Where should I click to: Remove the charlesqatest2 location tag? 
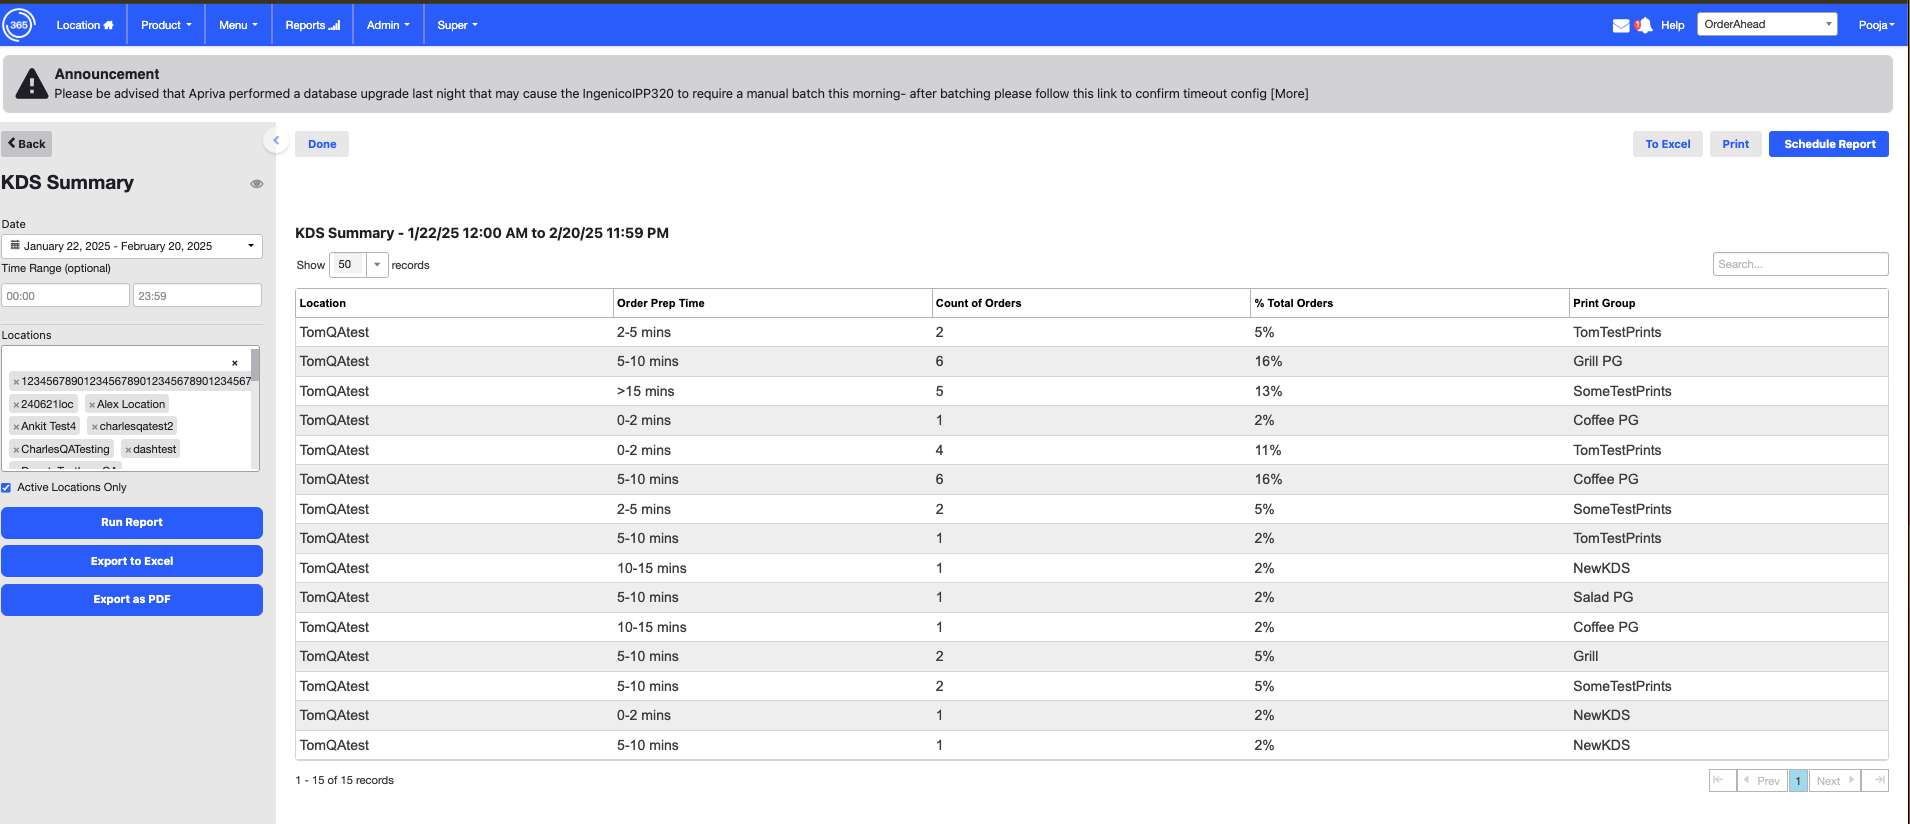pyautogui.click(x=95, y=427)
